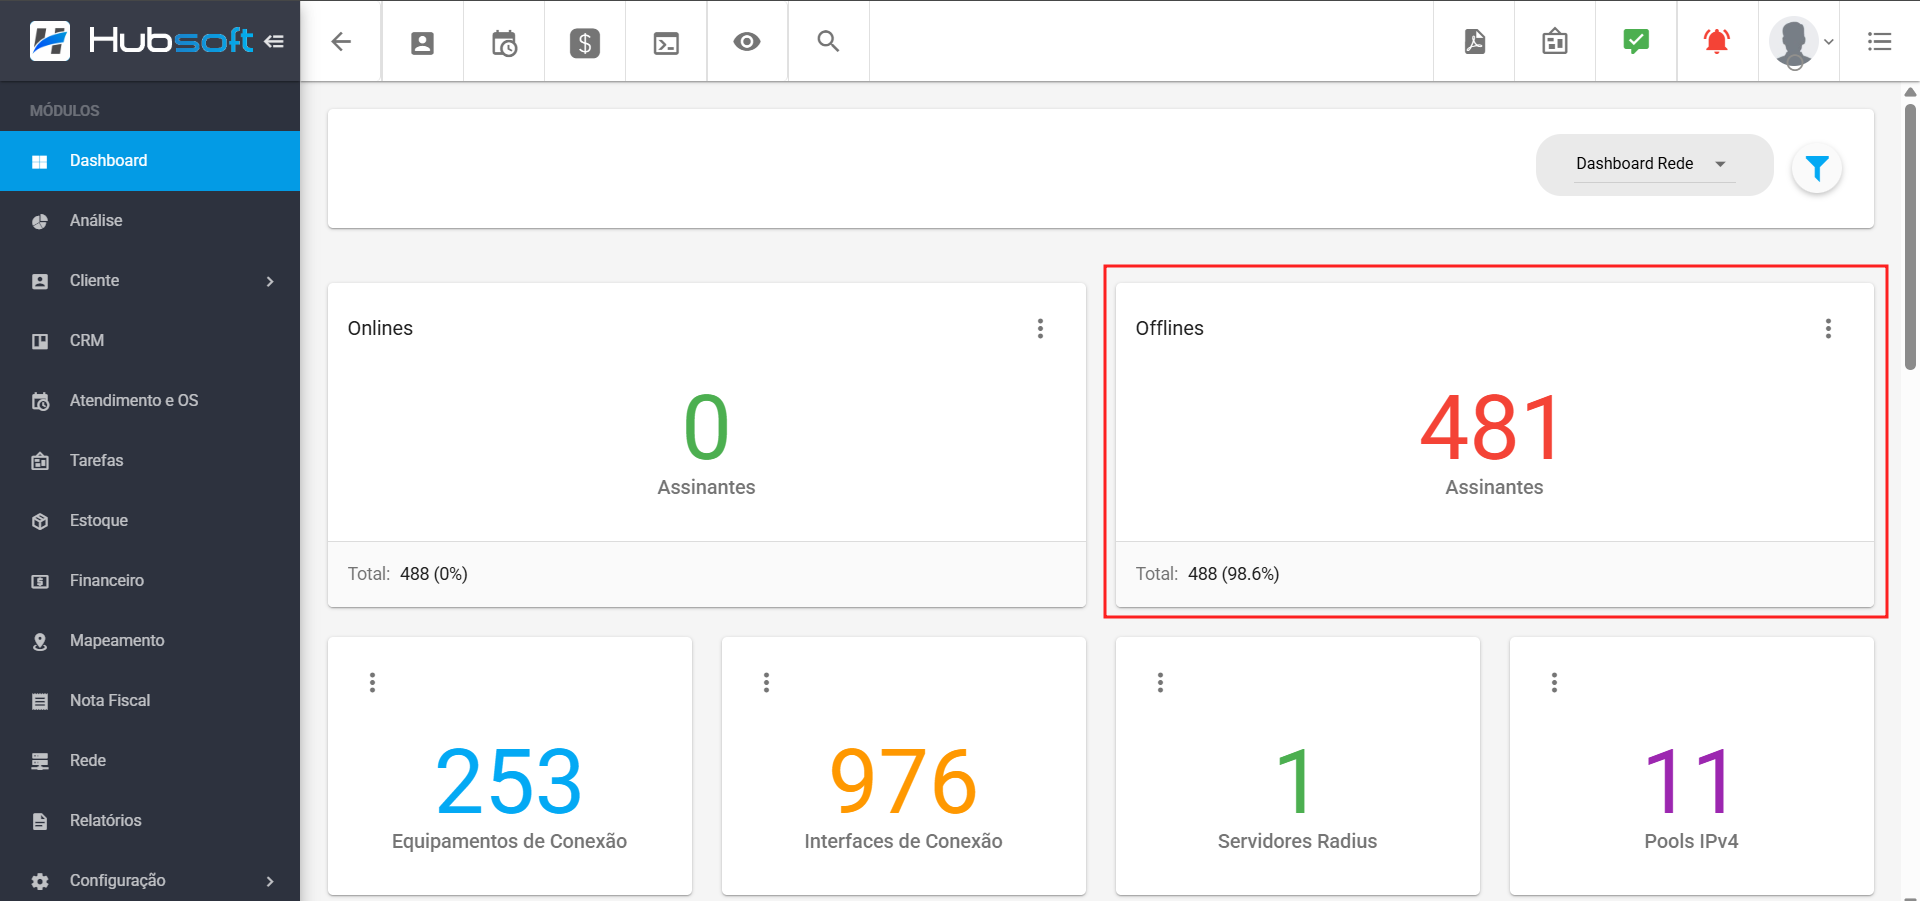This screenshot has width=1920, height=901.
Task: Click the Total 488 (0%) text
Action: tap(408, 574)
